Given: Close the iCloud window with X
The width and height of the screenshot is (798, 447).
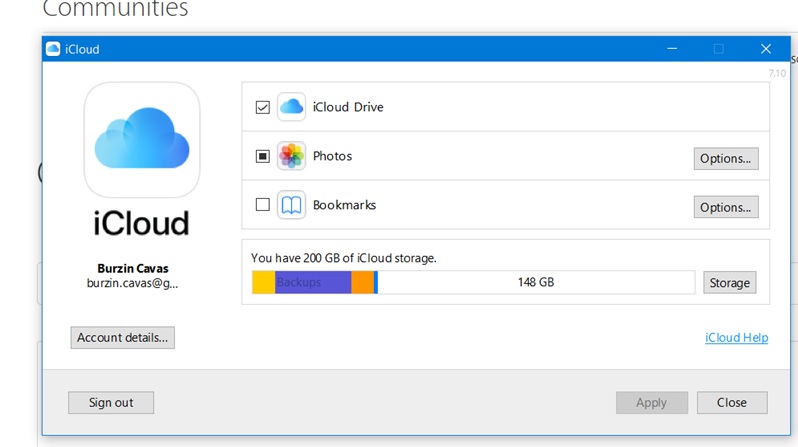Looking at the screenshot, I should point(766,49).
